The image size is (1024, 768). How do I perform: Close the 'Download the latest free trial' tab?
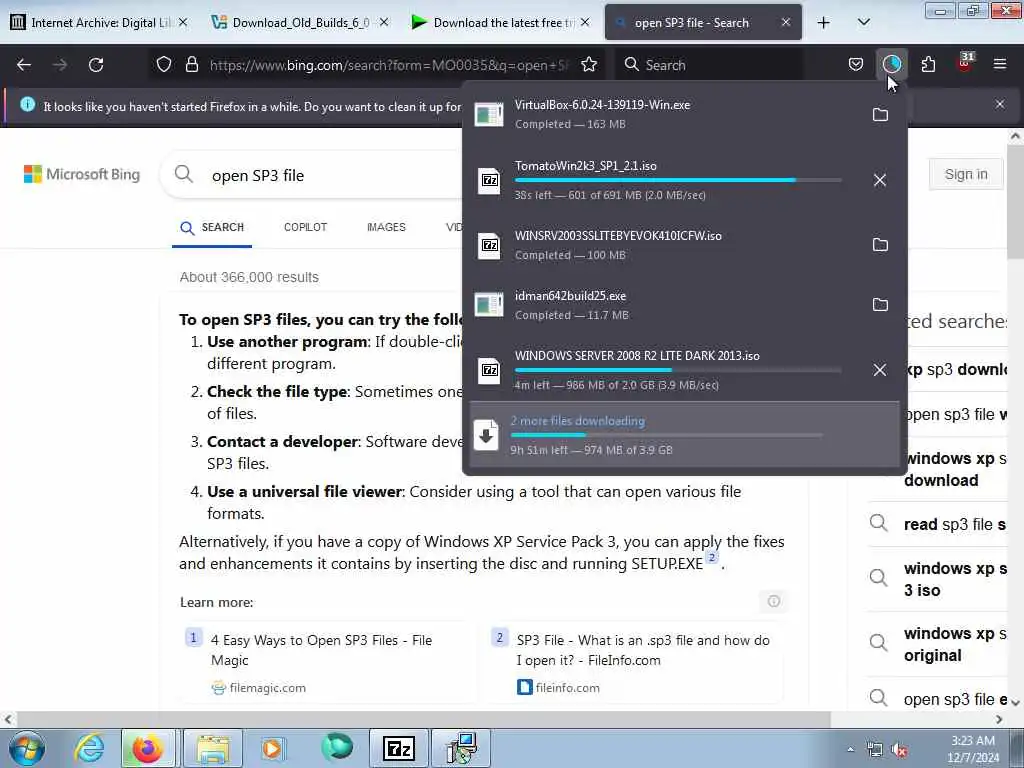coord(585,22)
